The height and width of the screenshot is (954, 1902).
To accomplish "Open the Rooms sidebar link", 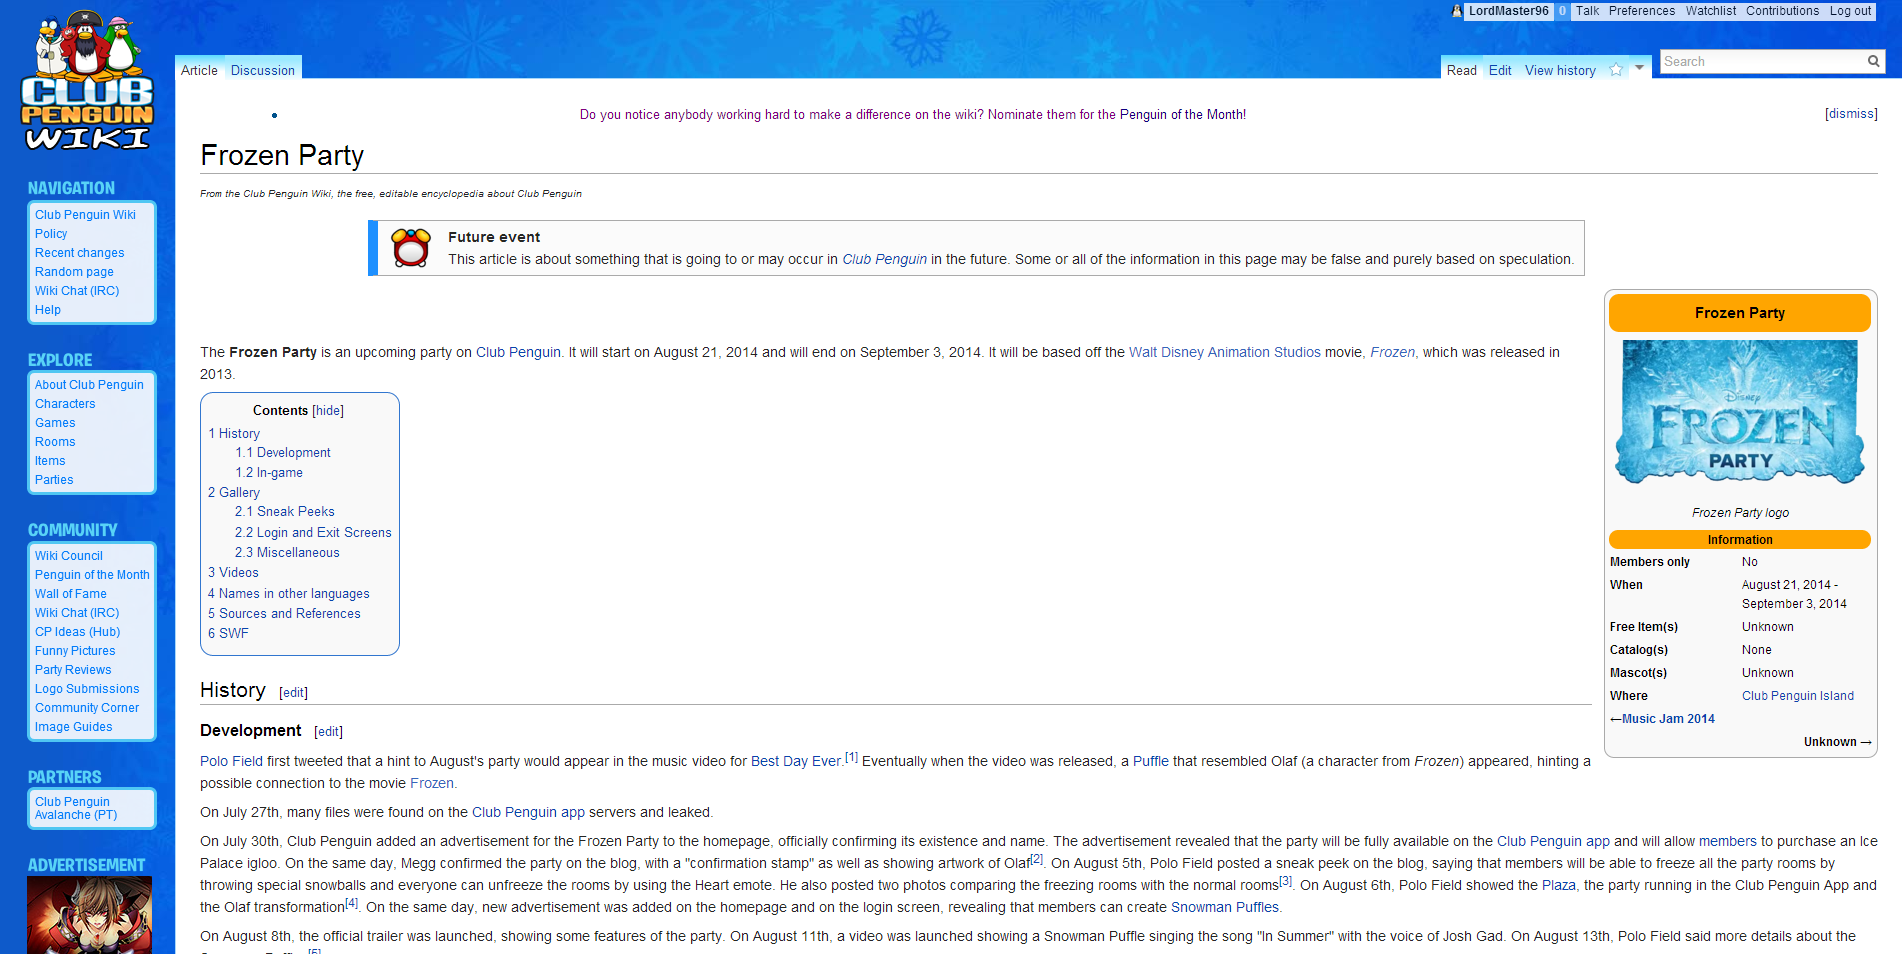I will click(x=55, y=442).
